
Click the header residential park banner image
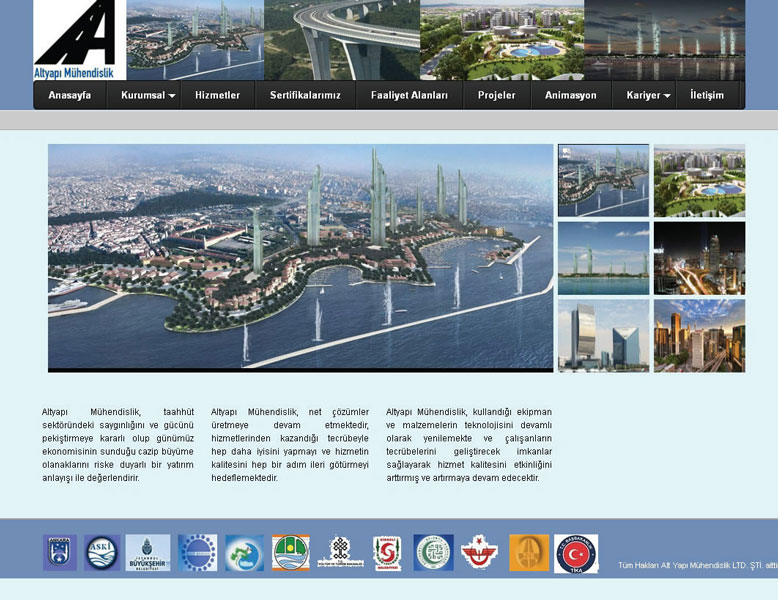coord(502,40)
